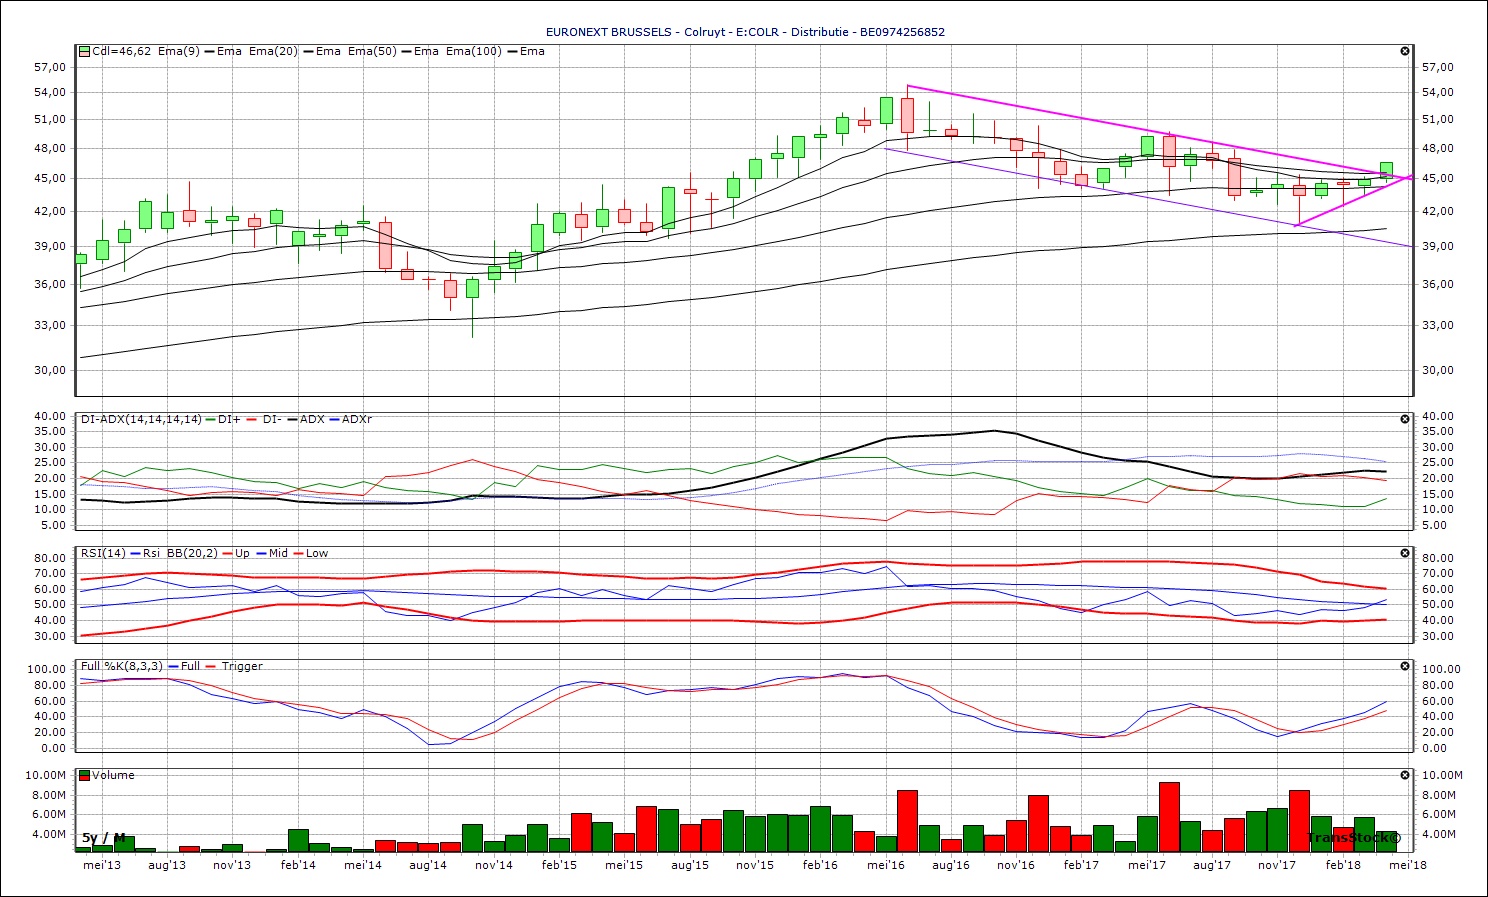The width and height of the screenshot is (1488, 897).
Task: Click the Full %K(8,3,3) panel title
Action: (121, 666)
